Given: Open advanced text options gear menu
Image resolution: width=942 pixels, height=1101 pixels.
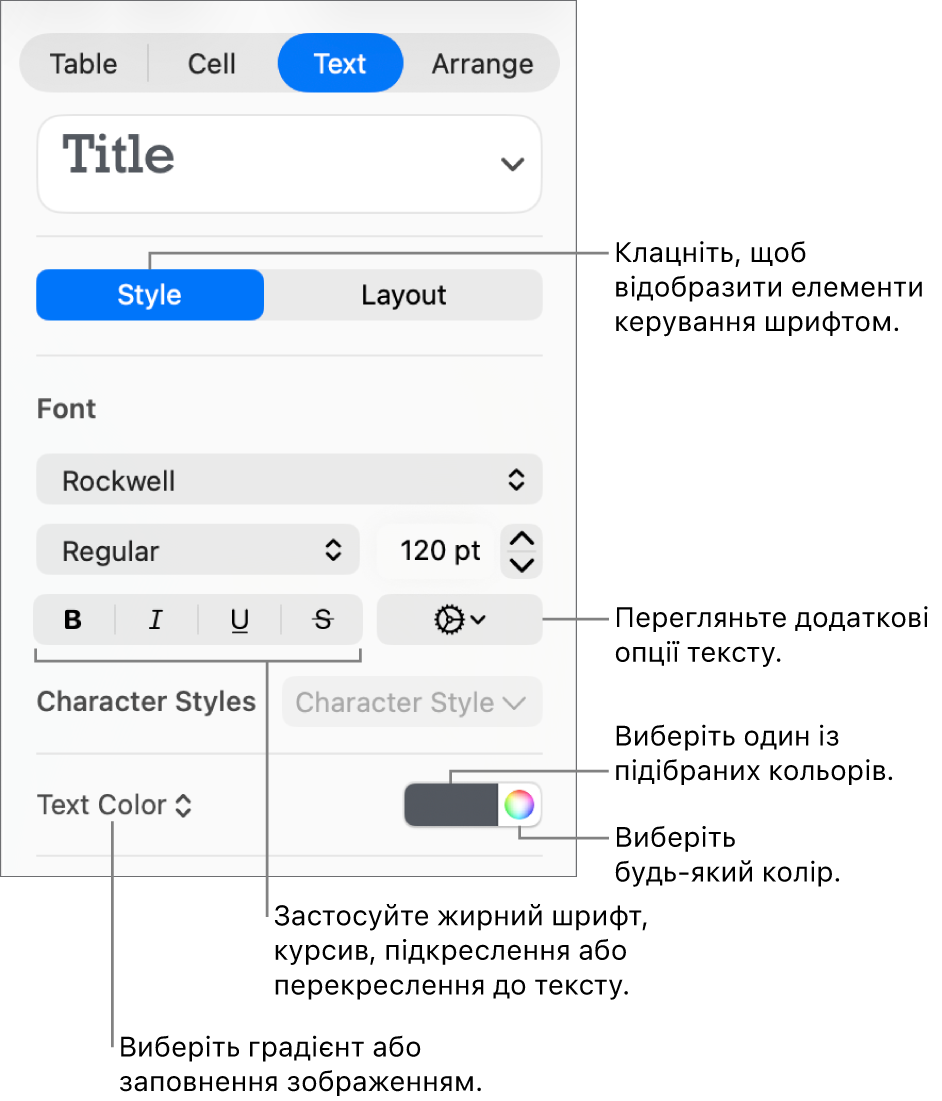Looking at the screenshot, I should point(460,620).
